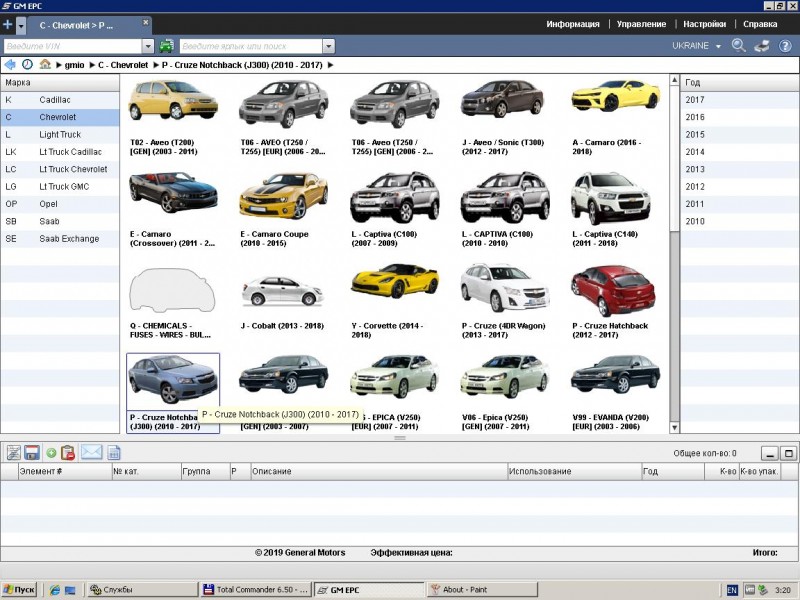The height and width of the screenshot is (600, 800).
Task: Click model list scrollbar down arrow
Action: click(674, 428)
